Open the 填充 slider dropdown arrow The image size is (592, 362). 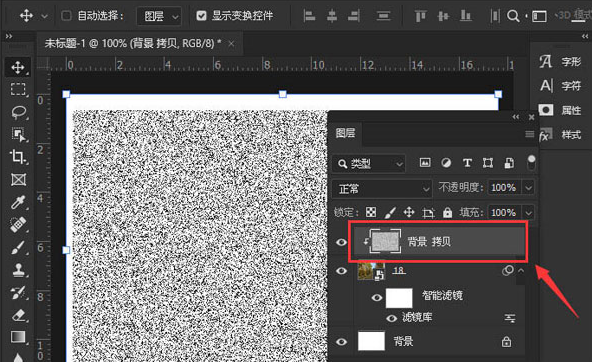pyautogui.click(x=529, y=213)
